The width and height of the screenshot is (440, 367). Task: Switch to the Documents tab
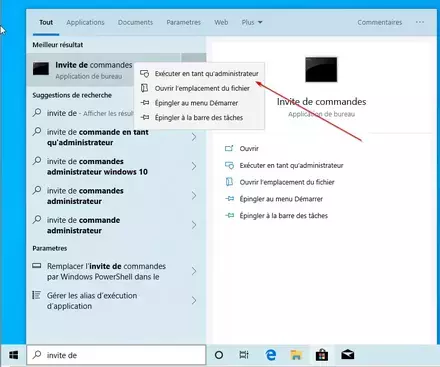tap(135, 22)
